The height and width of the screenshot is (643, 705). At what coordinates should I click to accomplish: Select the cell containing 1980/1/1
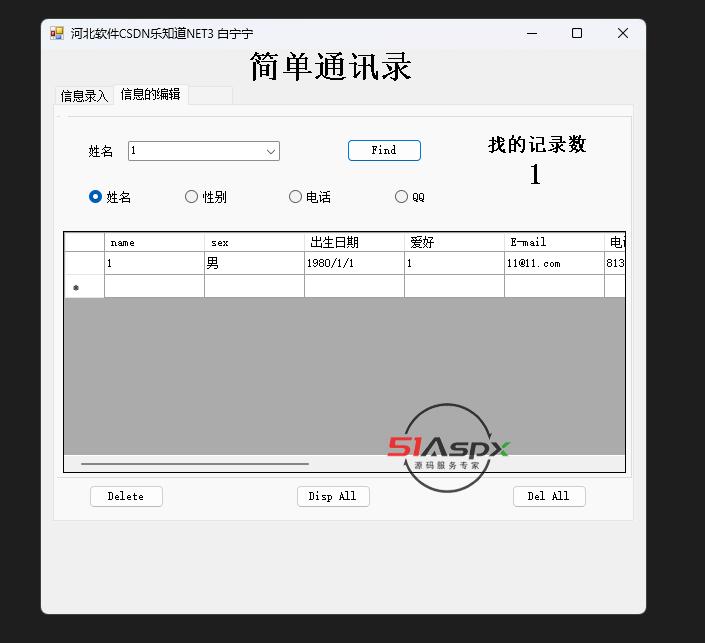(x=354, y=263)
